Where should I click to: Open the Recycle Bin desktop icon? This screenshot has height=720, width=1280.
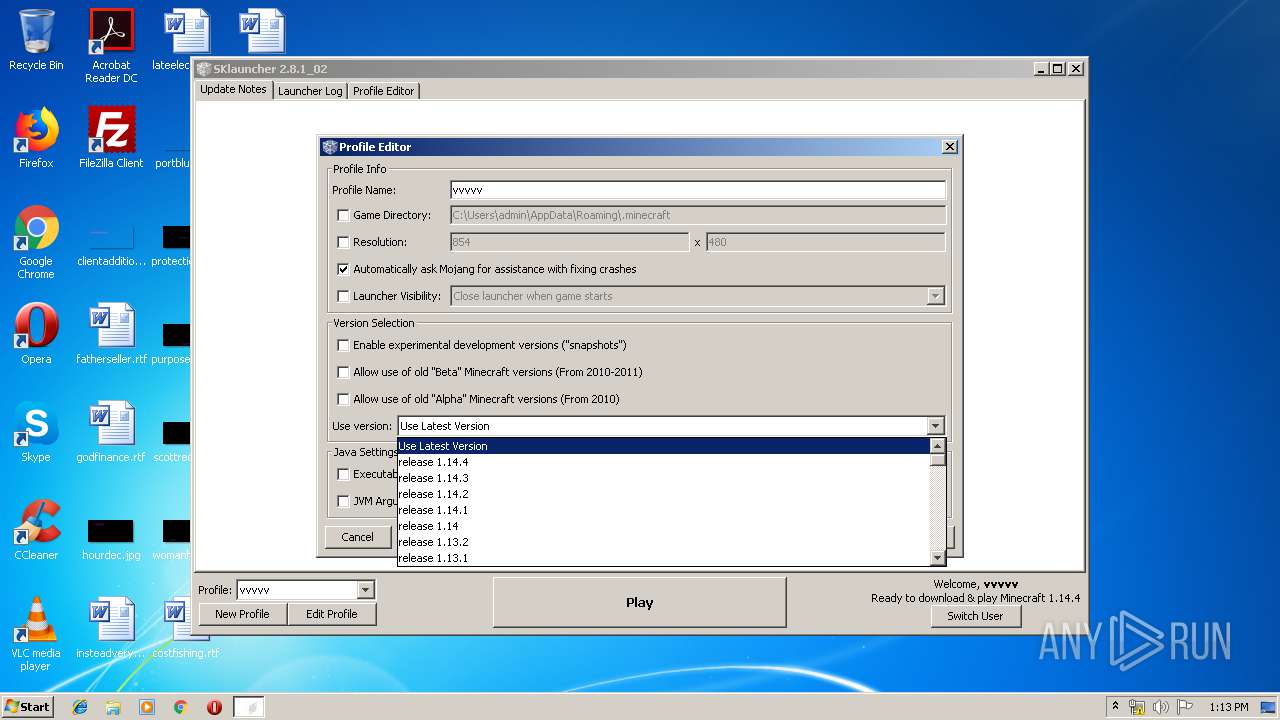click(x=36, y=40)
